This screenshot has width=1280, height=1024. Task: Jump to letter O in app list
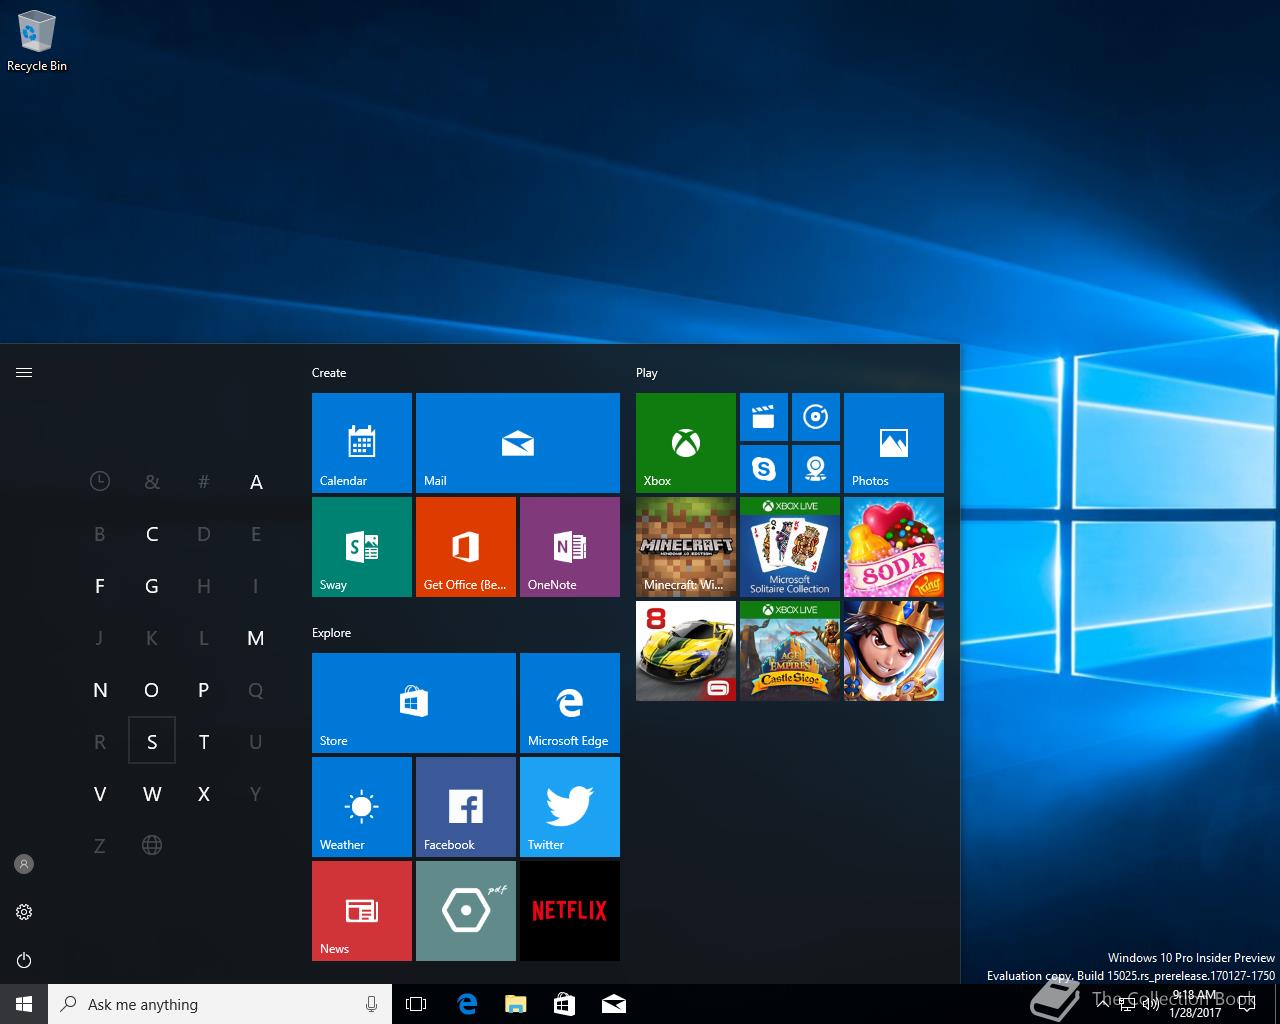point(152,690)
